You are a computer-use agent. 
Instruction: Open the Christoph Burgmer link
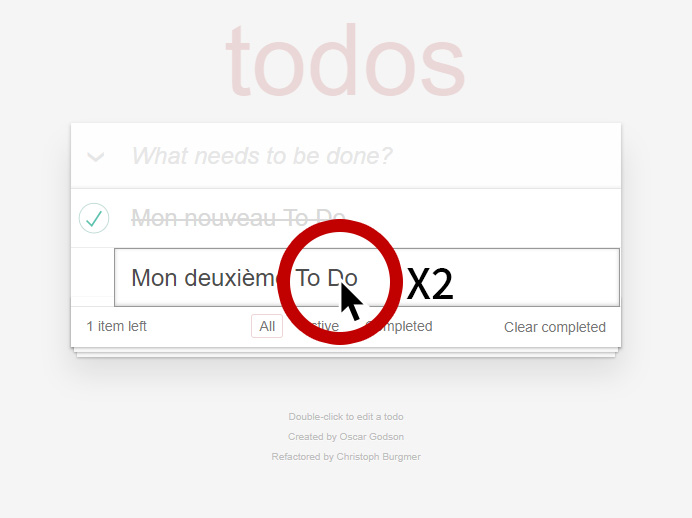point(378,457)
